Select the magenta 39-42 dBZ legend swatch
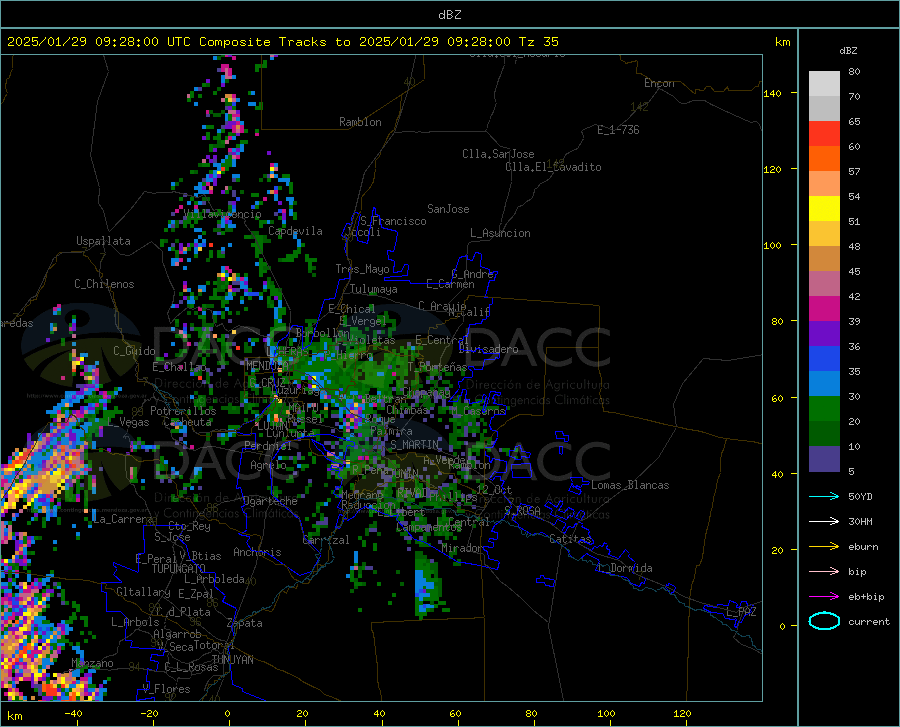Viewport: 900px width, 727px height. (824, 309)
